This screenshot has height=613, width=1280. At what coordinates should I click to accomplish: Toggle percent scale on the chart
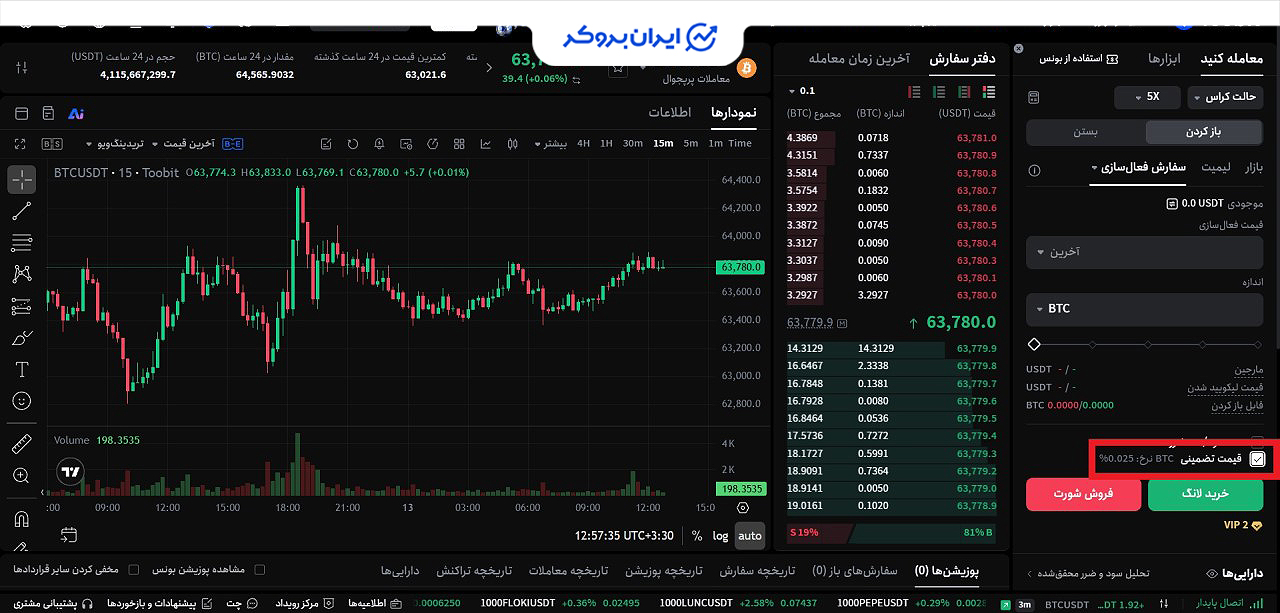click(x=697, y=535)
